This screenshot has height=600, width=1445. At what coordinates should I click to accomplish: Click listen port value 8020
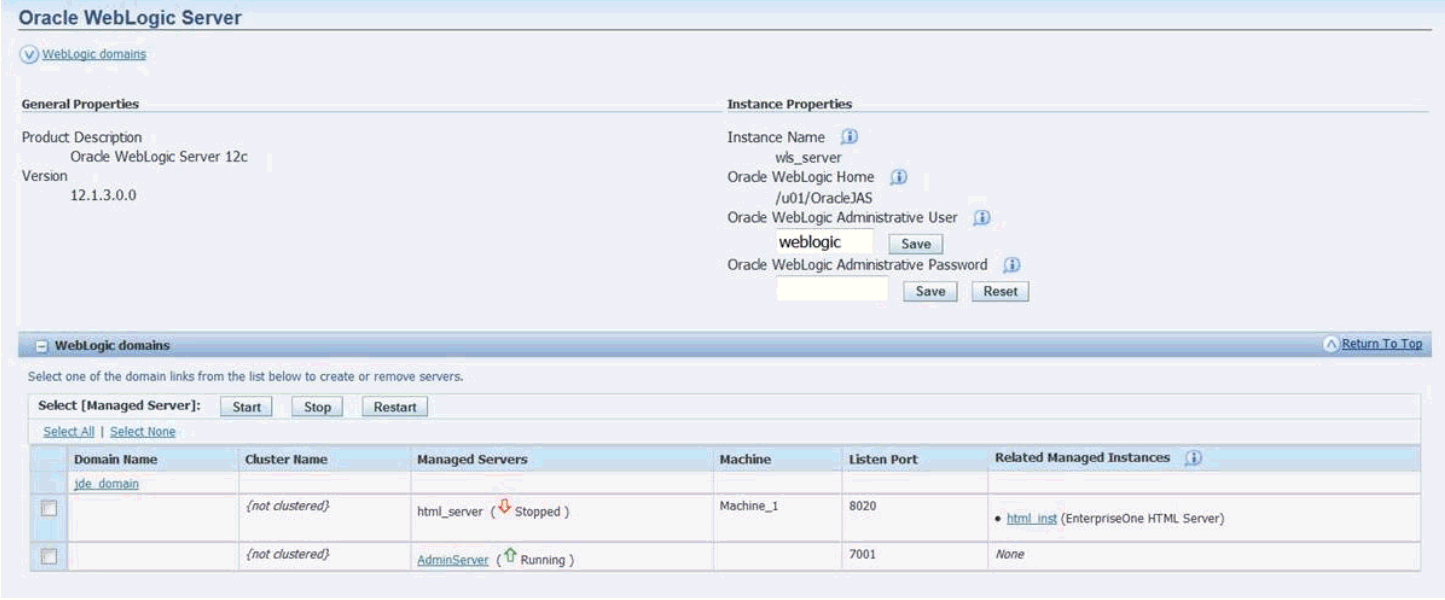pos(862,506)
